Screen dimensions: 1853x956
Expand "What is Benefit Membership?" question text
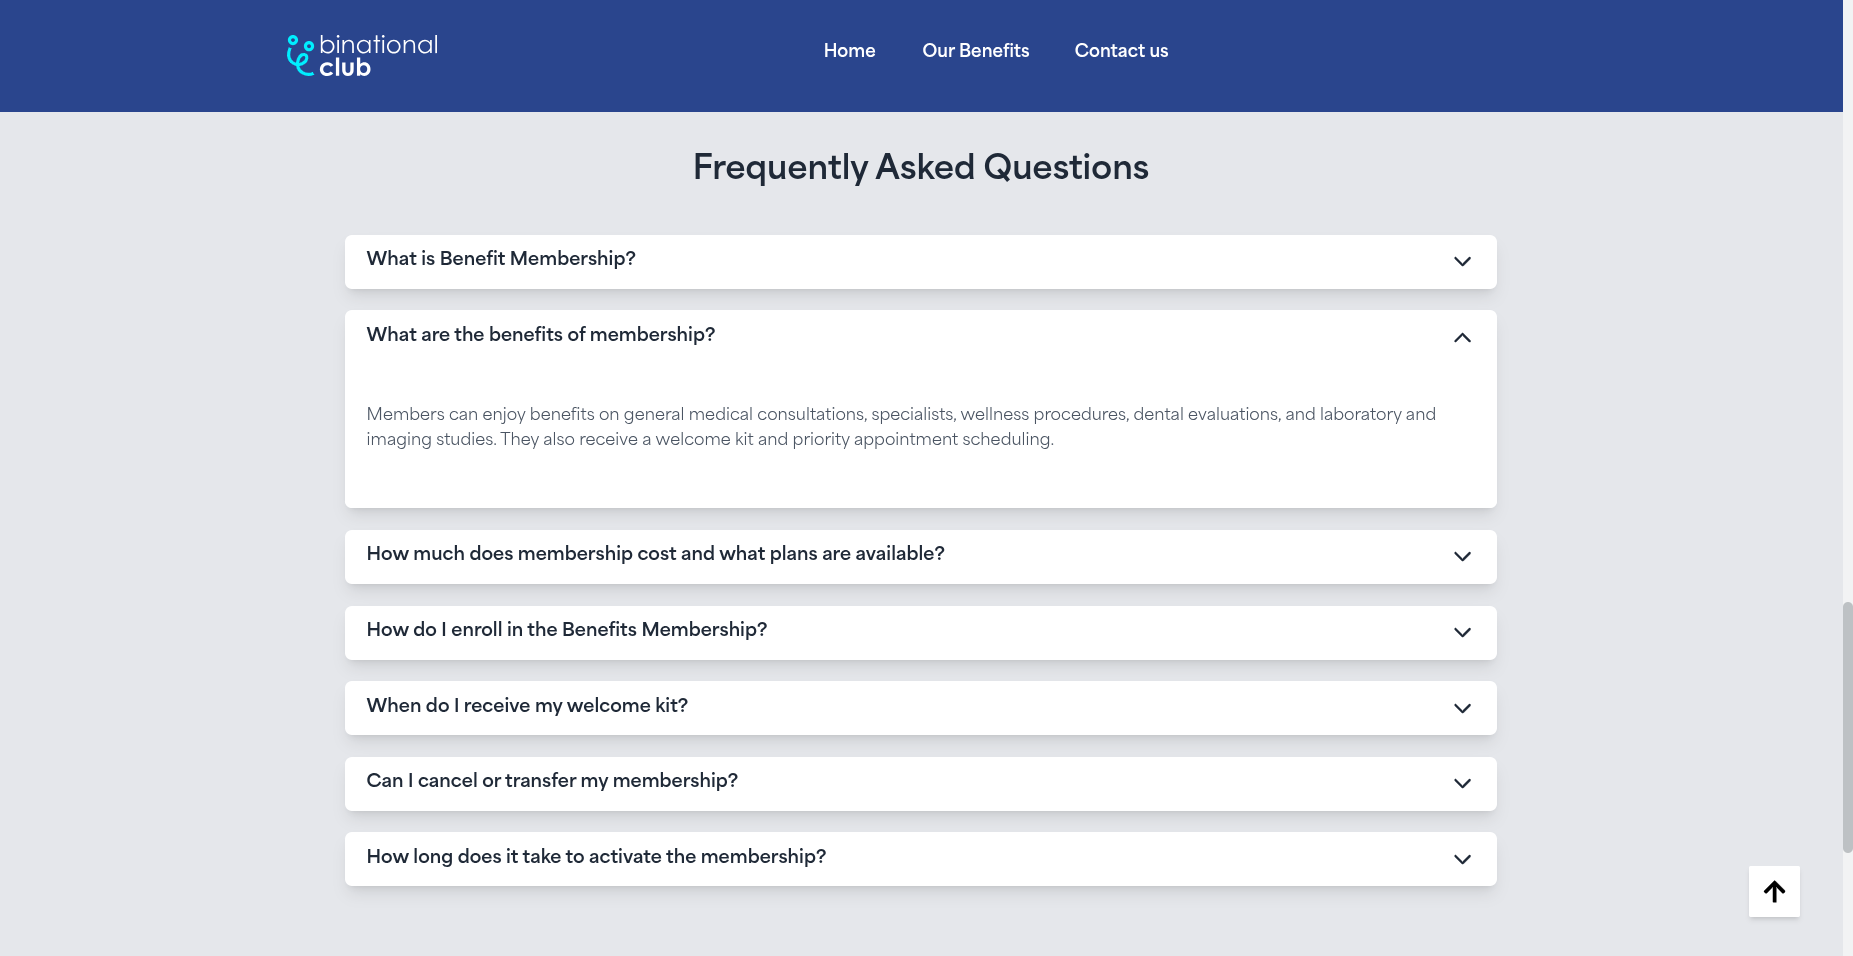click(x=501, y=259)
